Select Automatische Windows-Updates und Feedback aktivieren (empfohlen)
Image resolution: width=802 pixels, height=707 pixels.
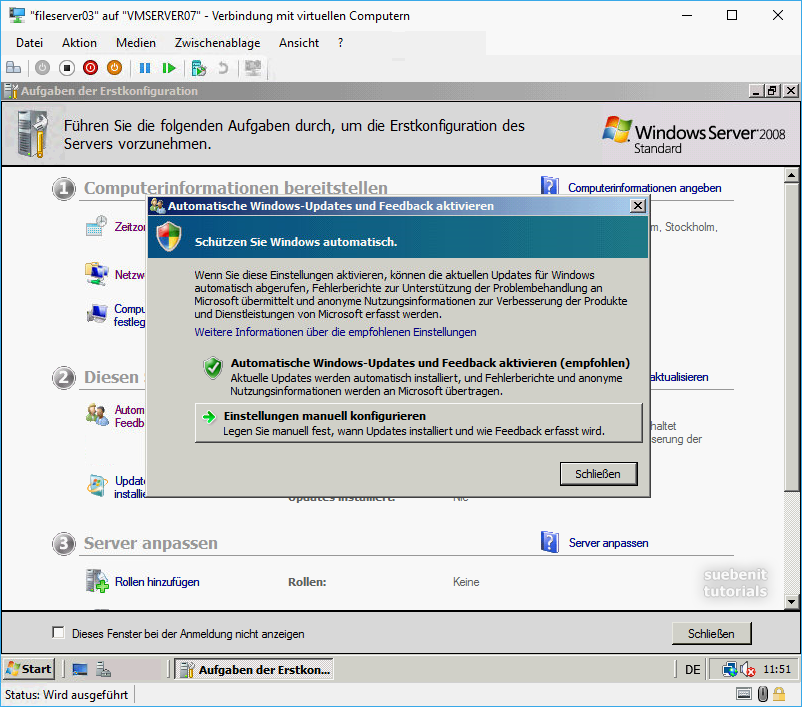[x=418, y=377]
